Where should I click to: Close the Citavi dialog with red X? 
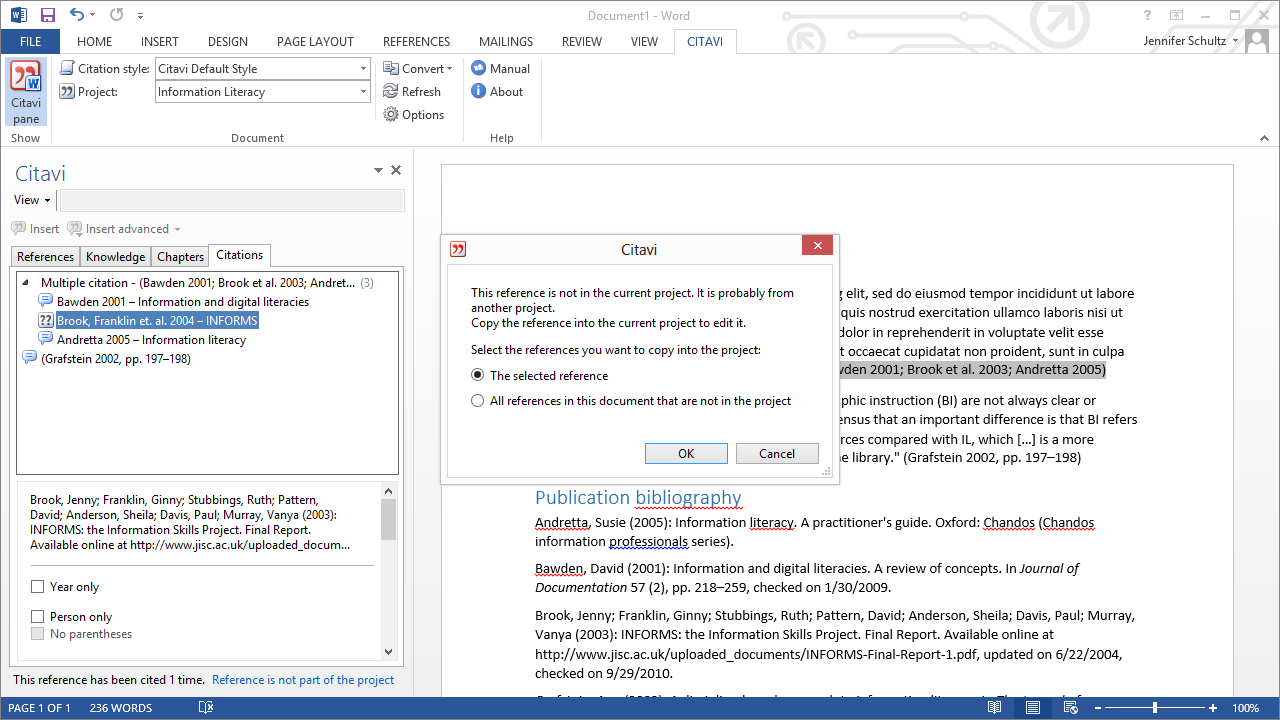tap(817, 246)
